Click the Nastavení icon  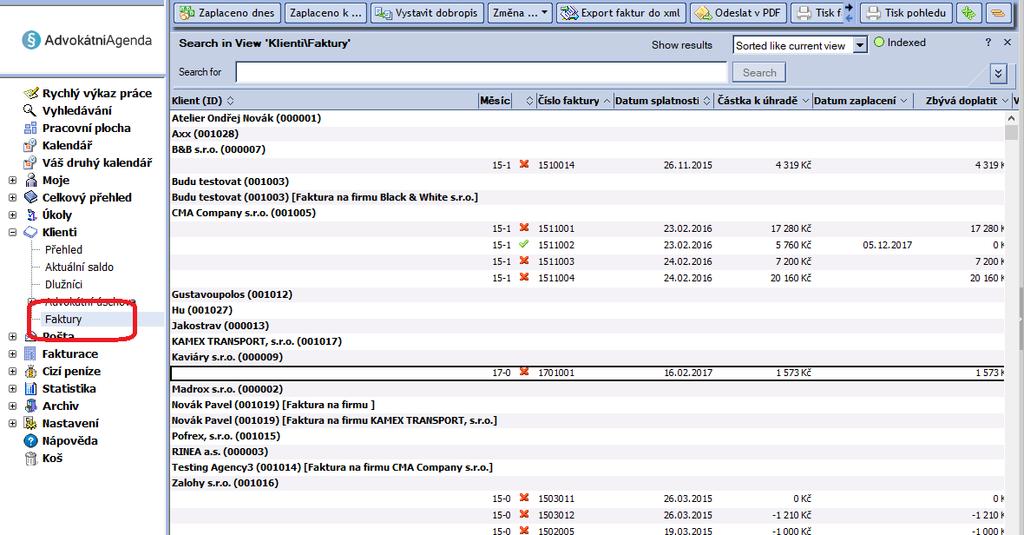pos(31,423)
